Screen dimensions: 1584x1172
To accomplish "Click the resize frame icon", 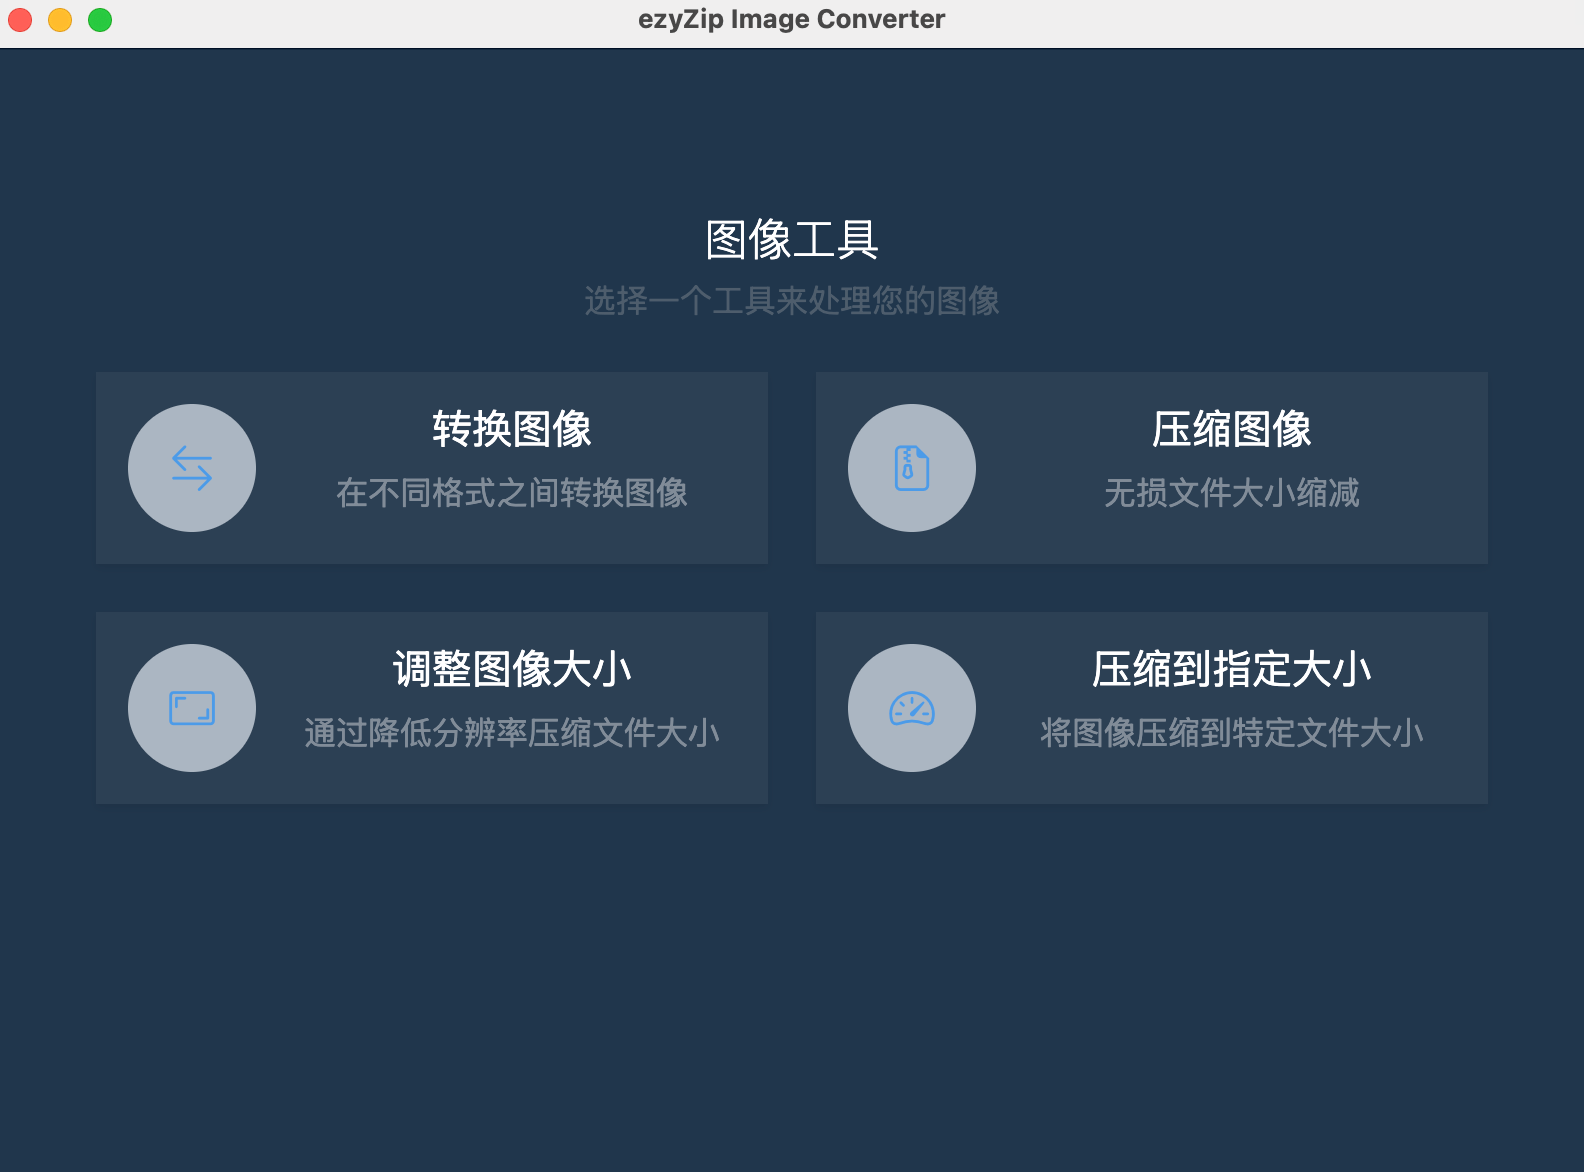I will [x=192, y=708].
